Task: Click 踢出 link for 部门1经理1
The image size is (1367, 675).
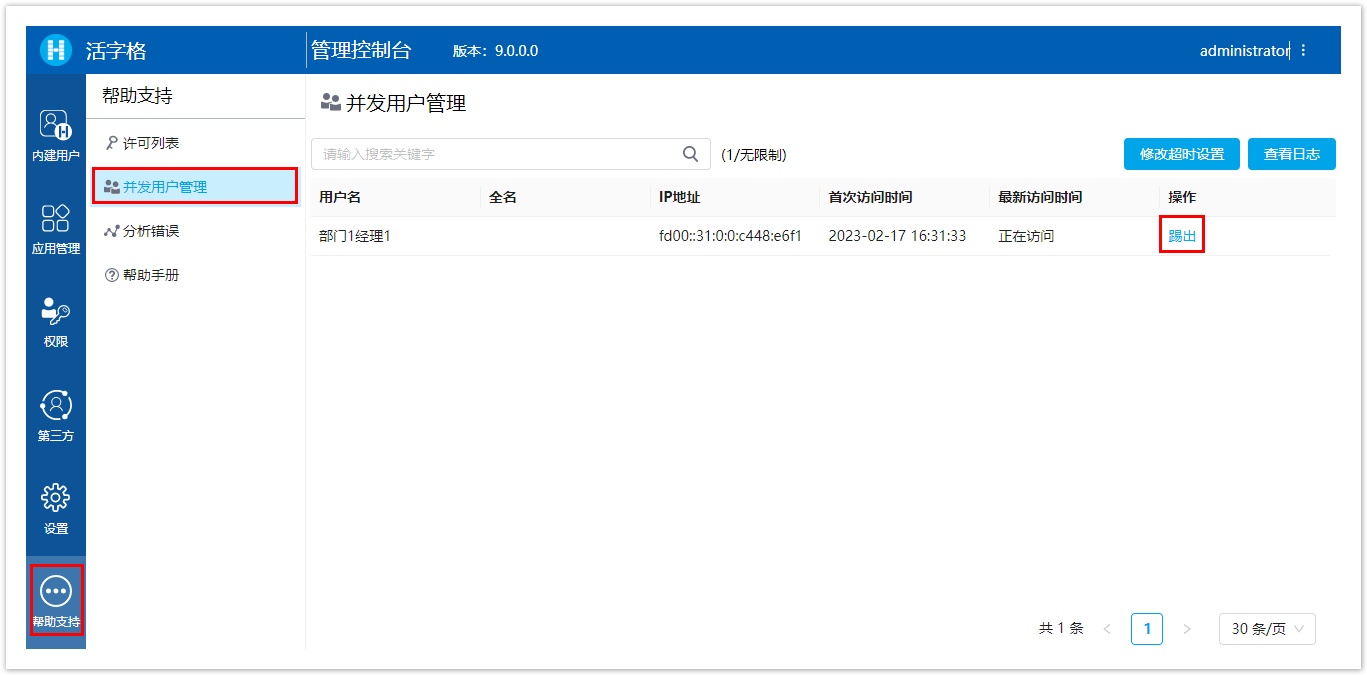Action: coord(1182,236)
